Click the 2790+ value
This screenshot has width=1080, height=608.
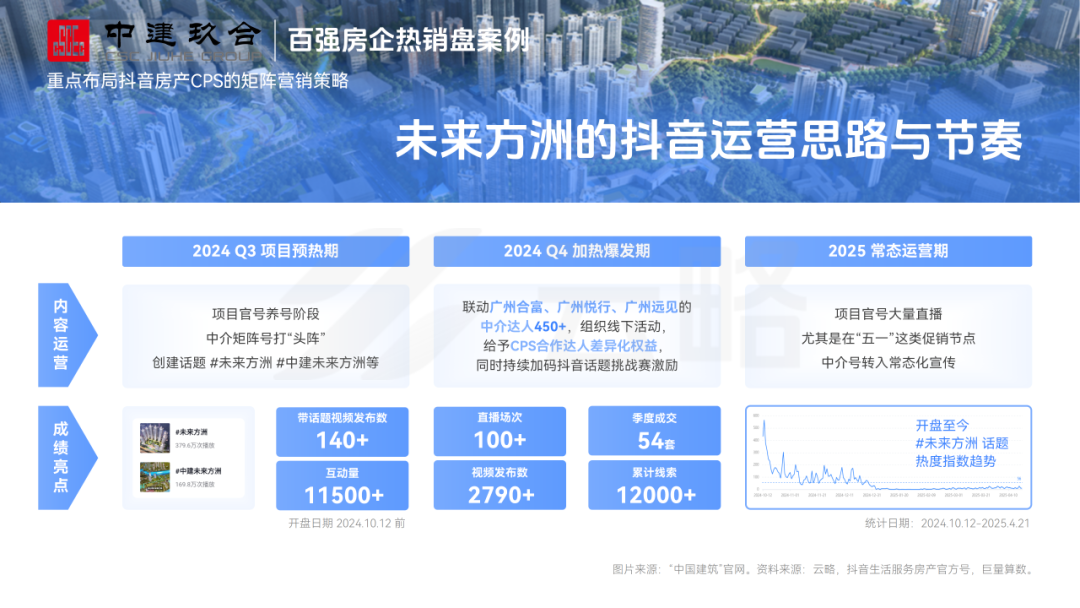point(501,494)
